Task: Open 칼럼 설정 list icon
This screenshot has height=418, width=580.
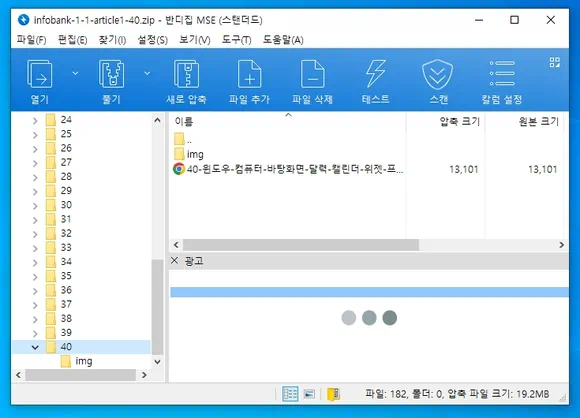Action: click(x=502, y=73)
